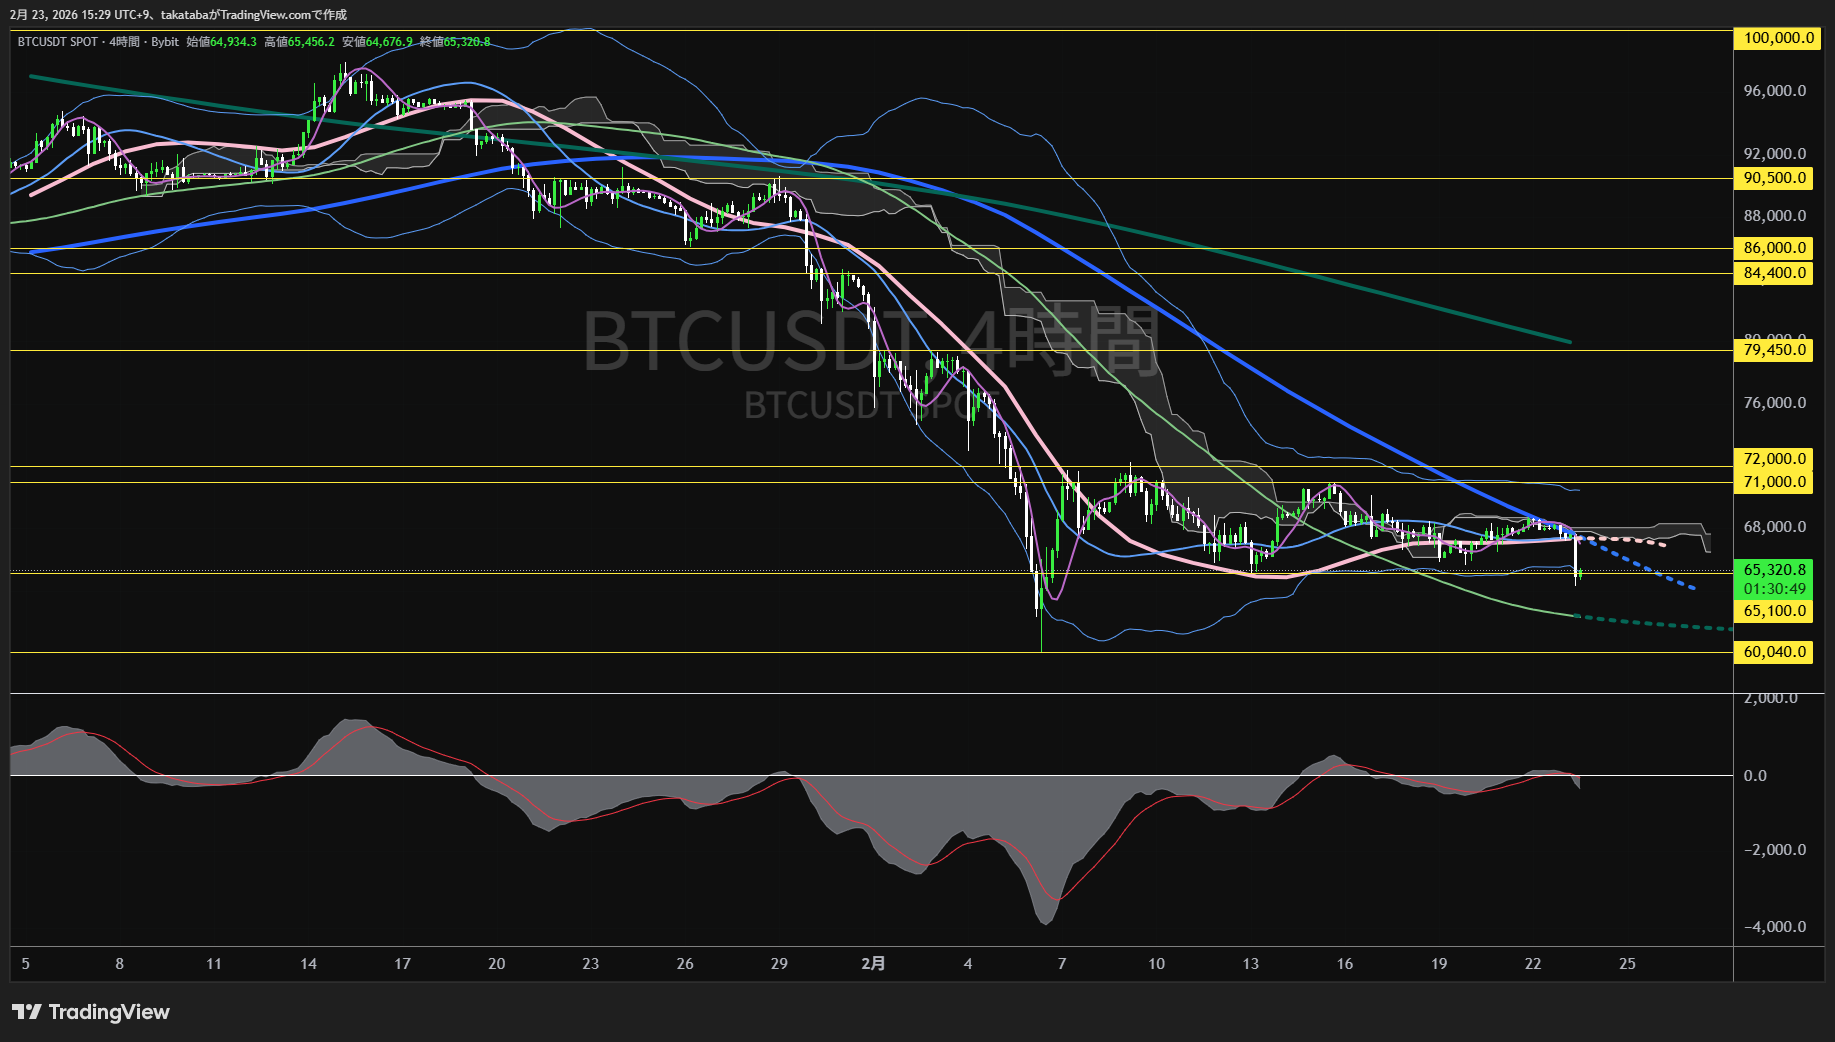Viewport: 1835px width, 1042px height.
Task: Click the 76,000.0 price axis label
Action: click(1775, 403)
